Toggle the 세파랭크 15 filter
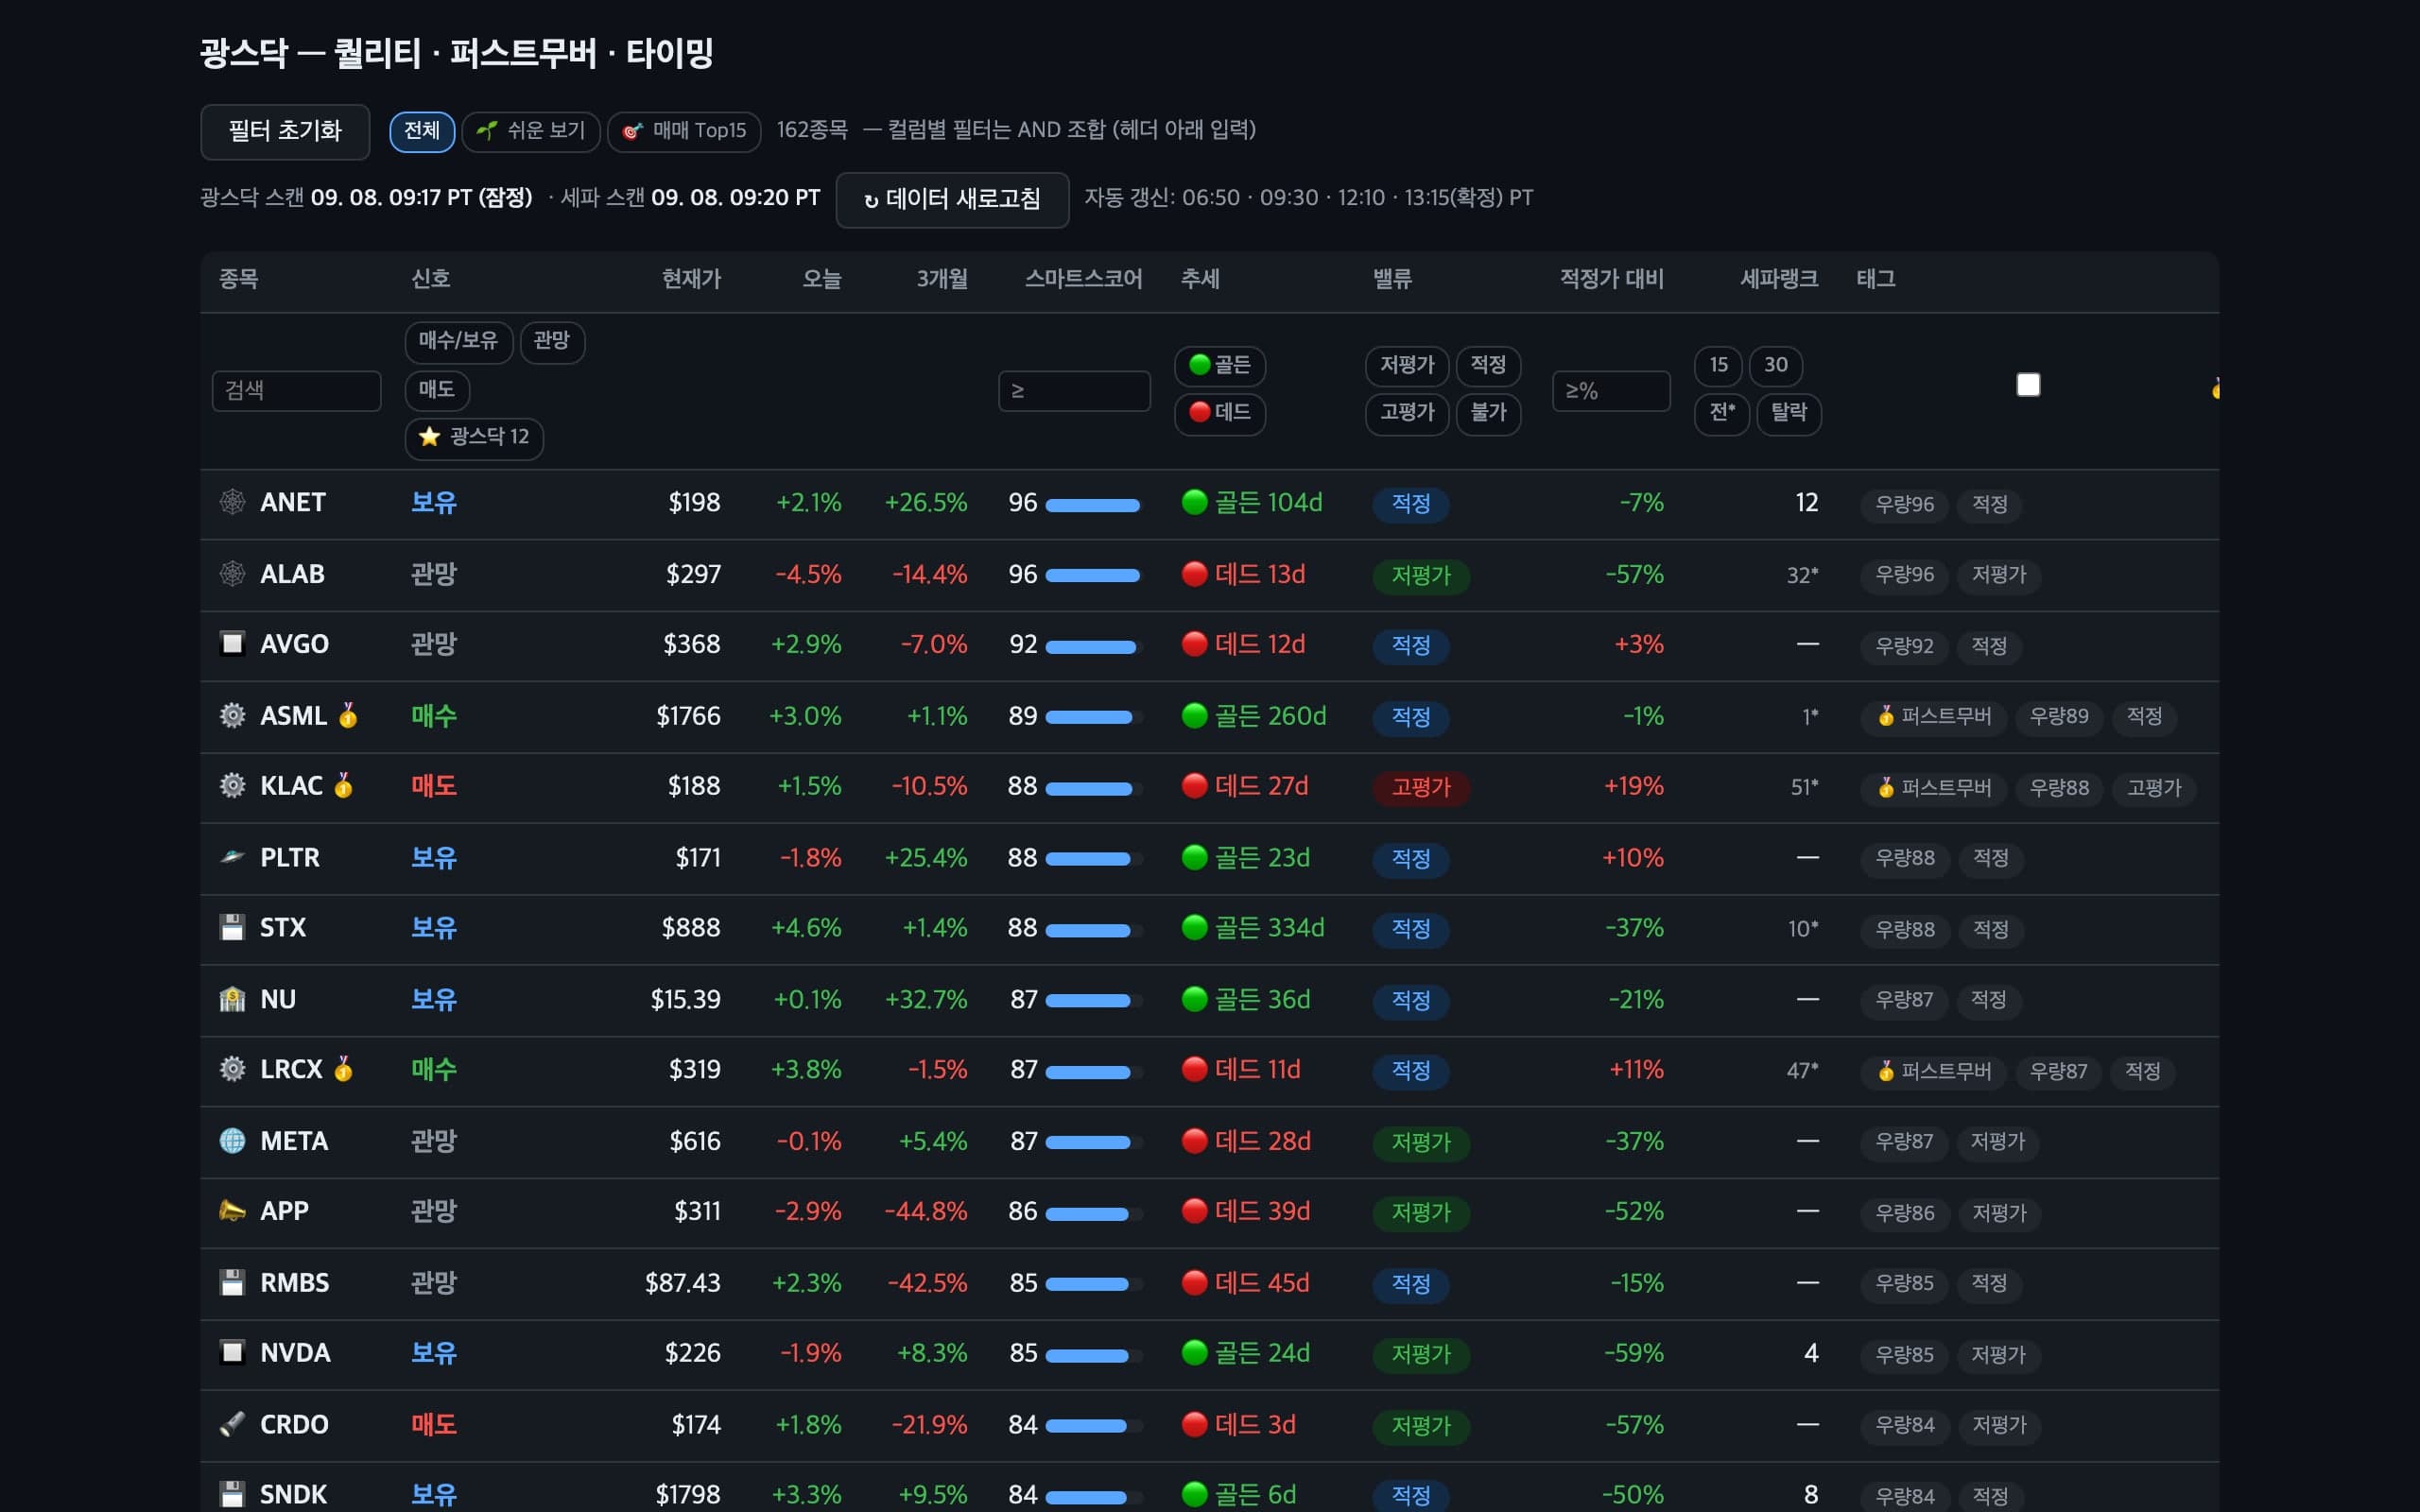Viewport: 2420px width, 1512px height. point(1718,365)
